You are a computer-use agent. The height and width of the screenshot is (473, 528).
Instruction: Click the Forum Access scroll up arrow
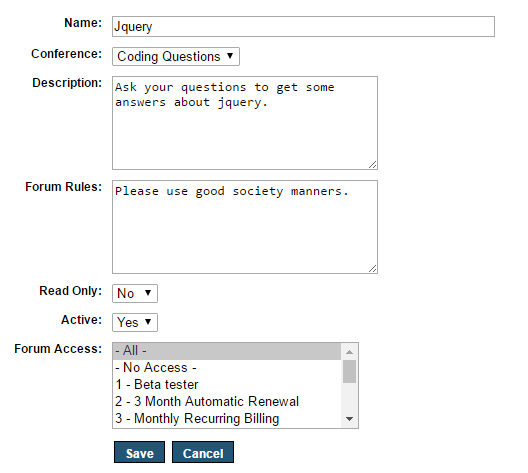click(350, 352)
